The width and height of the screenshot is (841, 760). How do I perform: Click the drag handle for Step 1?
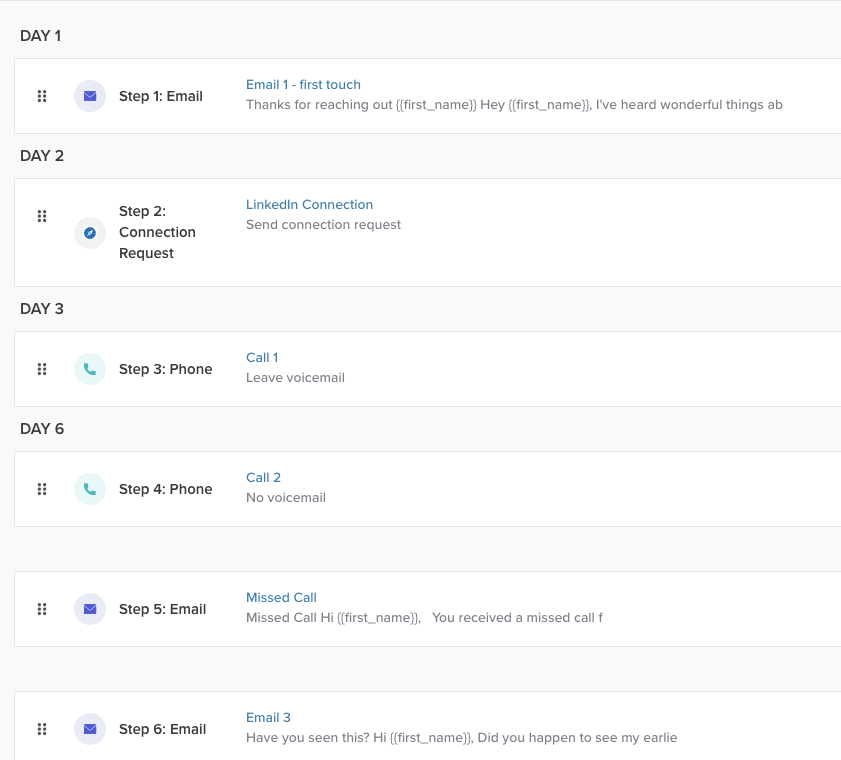pos(42,96)
